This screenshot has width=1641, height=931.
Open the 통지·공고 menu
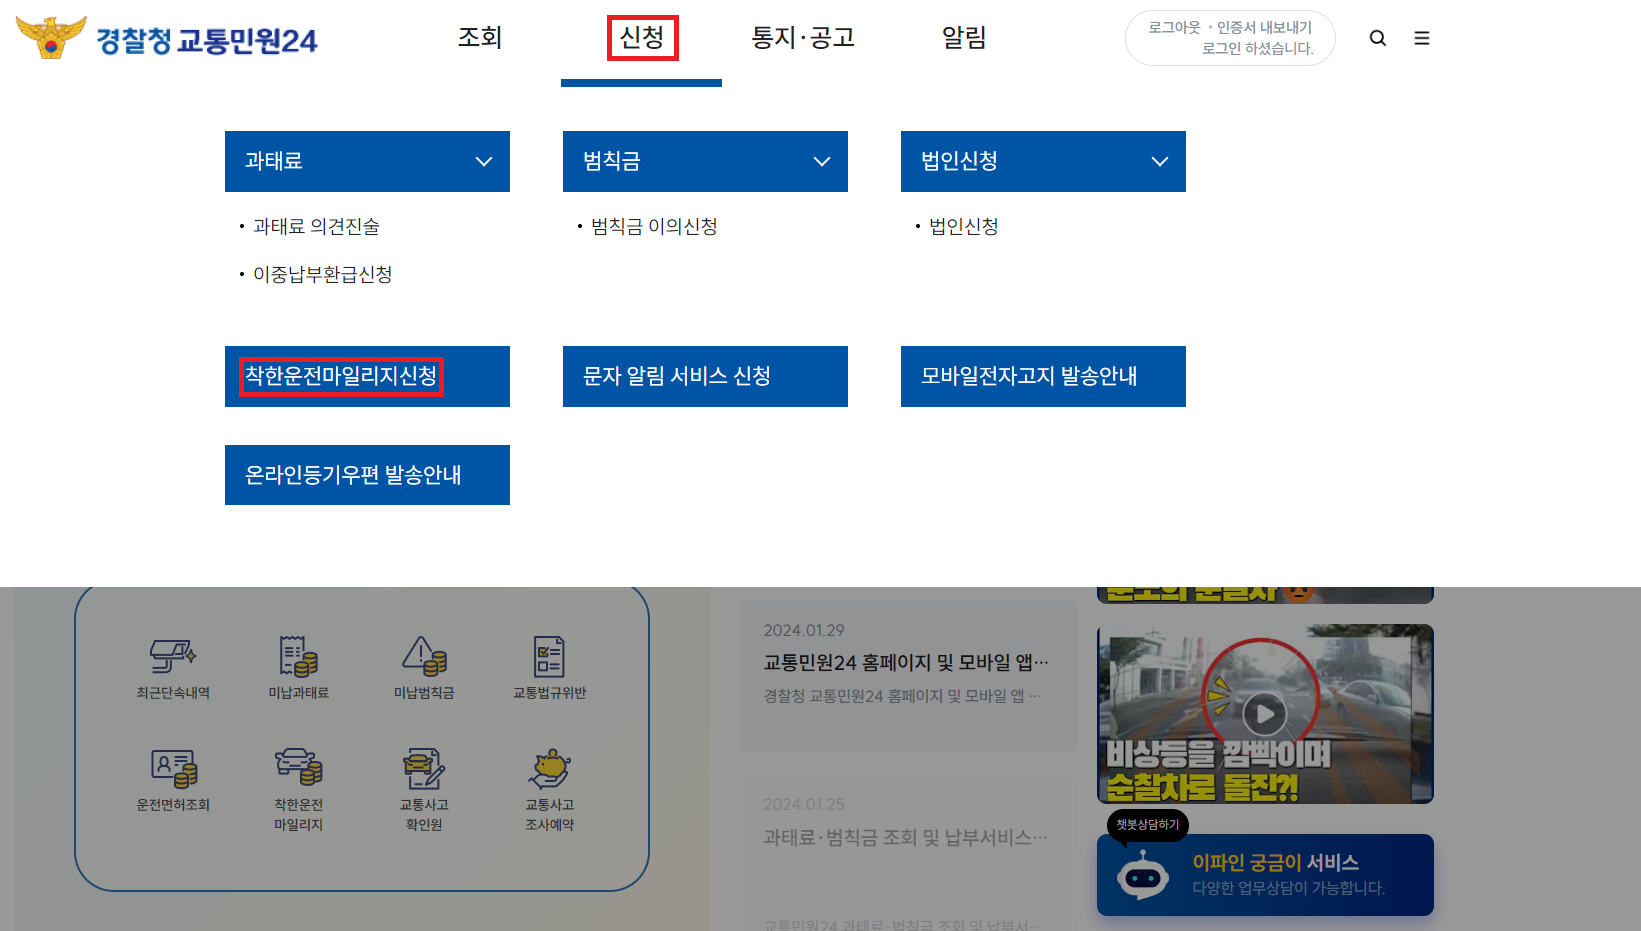(x=803, y=38)
